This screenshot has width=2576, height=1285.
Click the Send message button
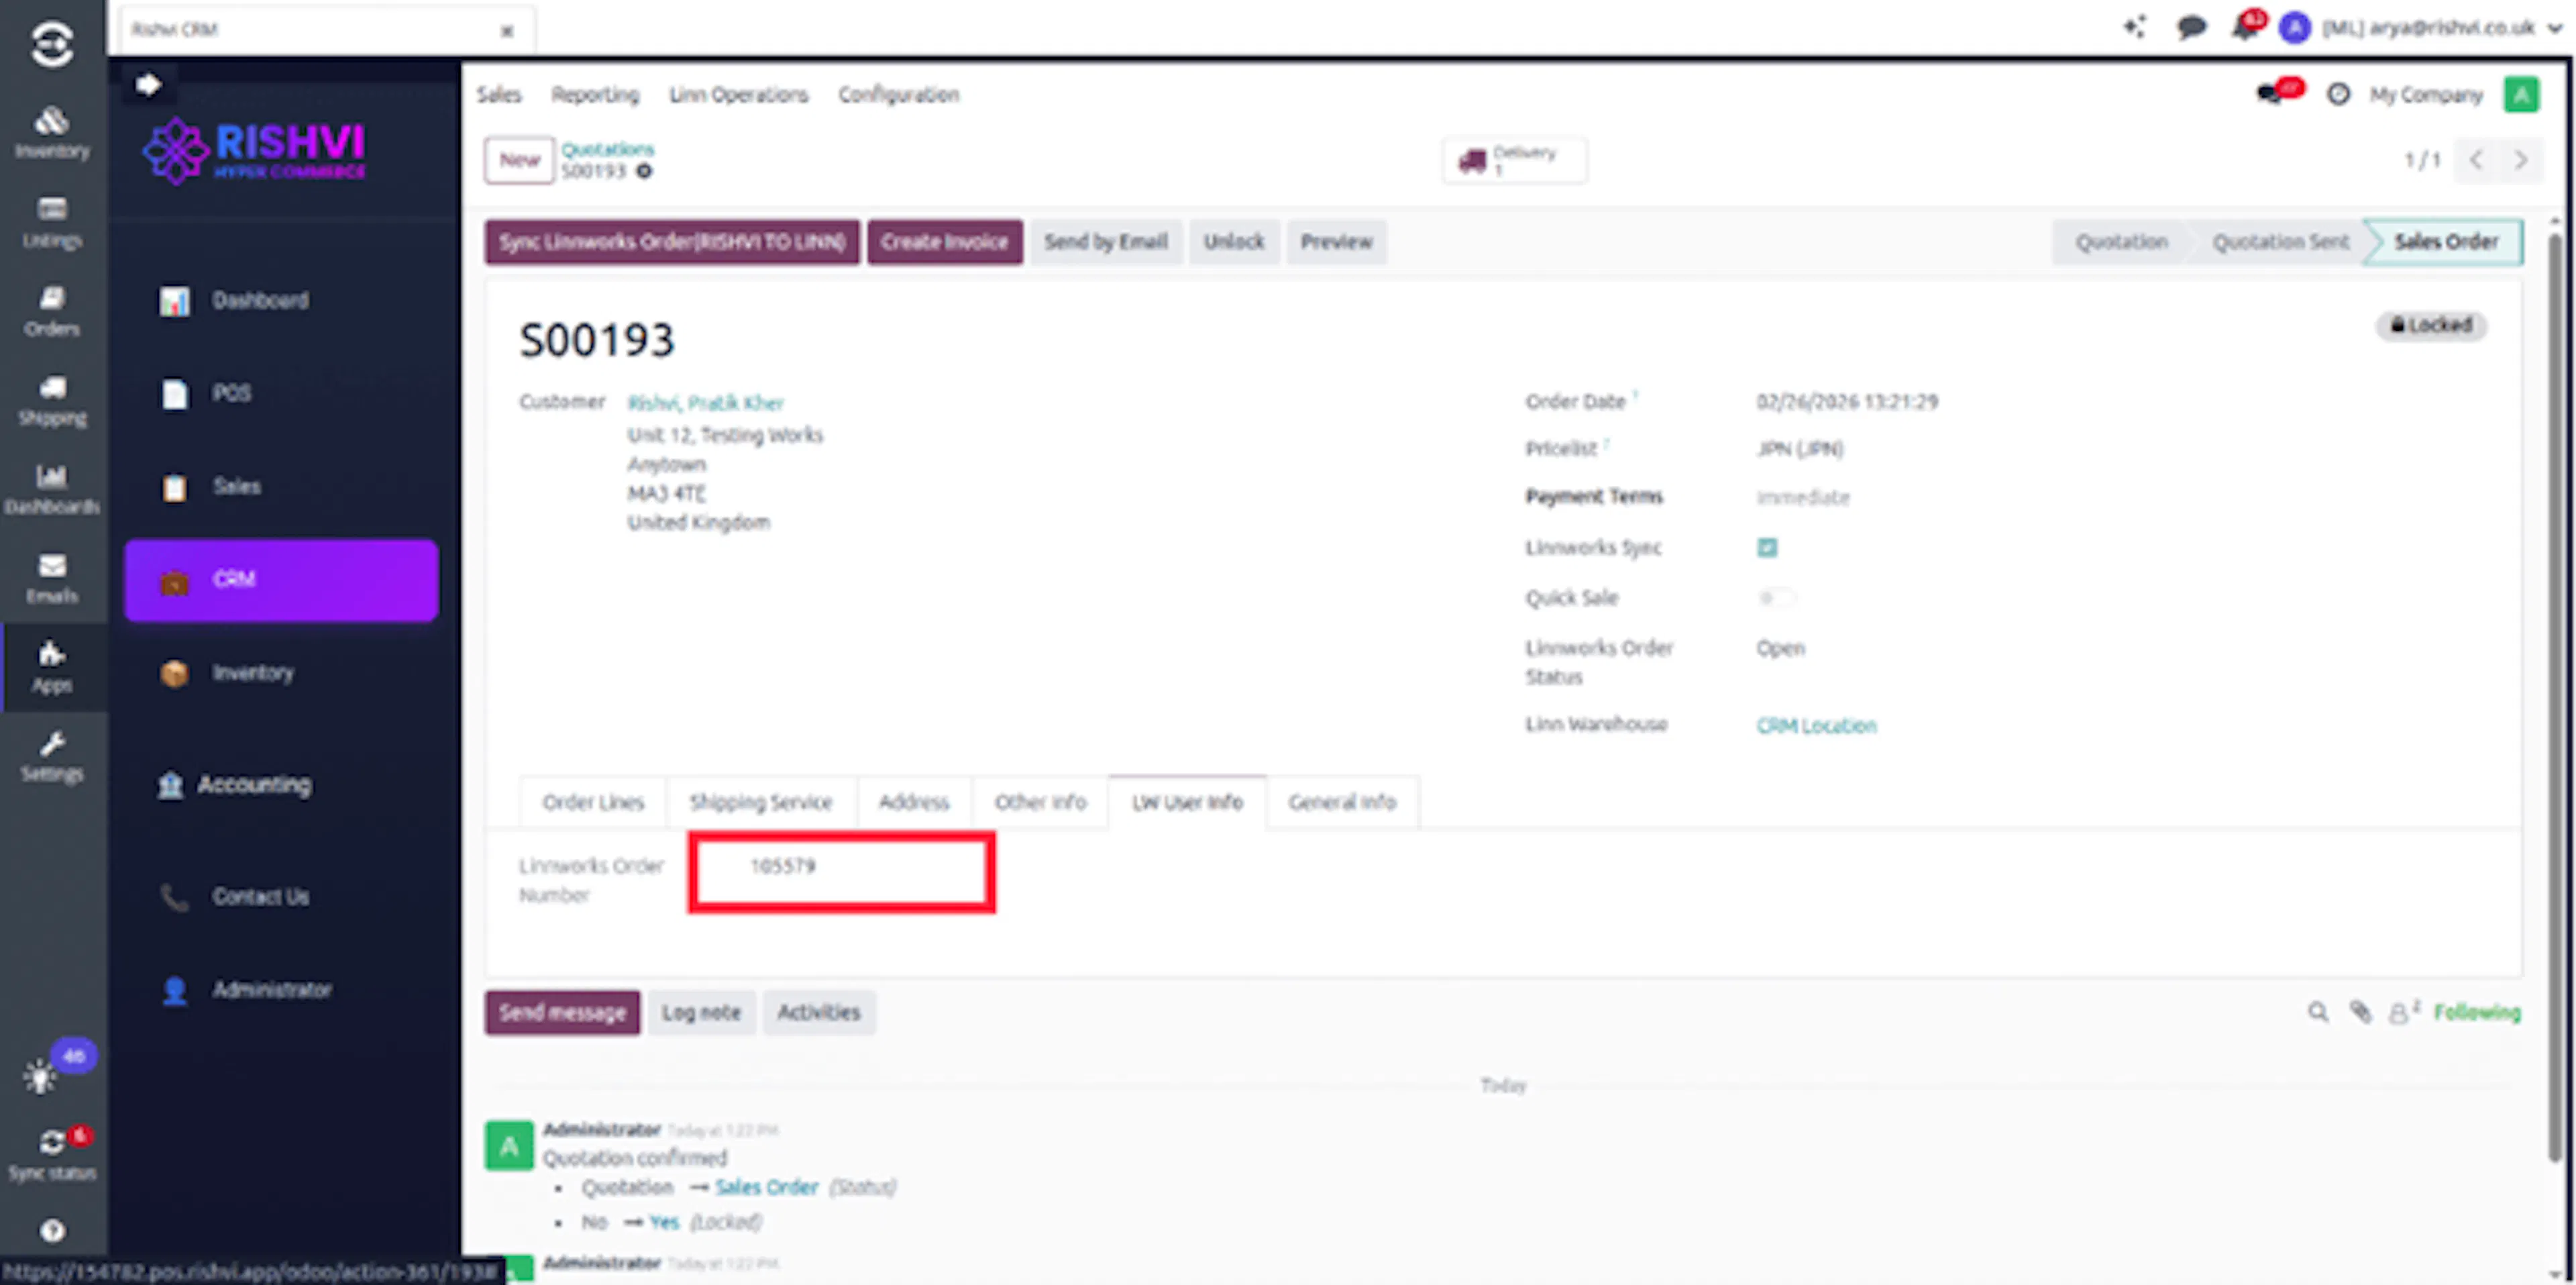tap(562, 1013)
